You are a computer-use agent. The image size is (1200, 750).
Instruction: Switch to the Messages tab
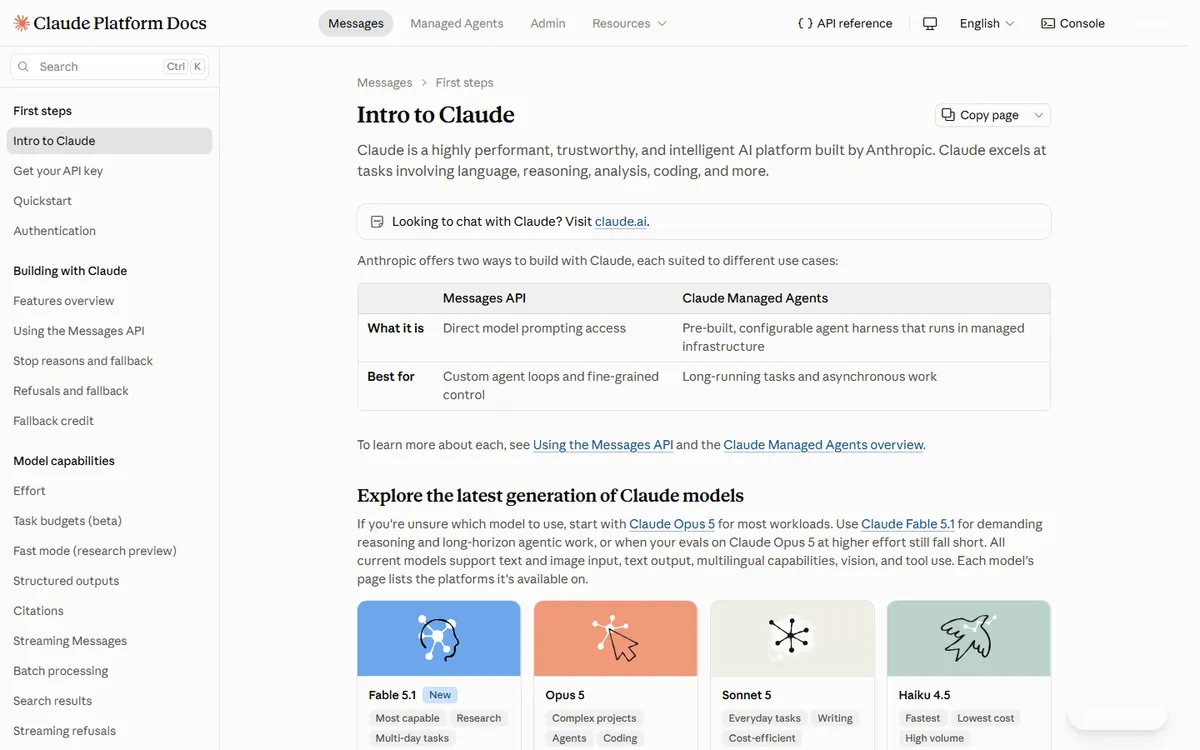pyautogui.click(x=356, y=23)
